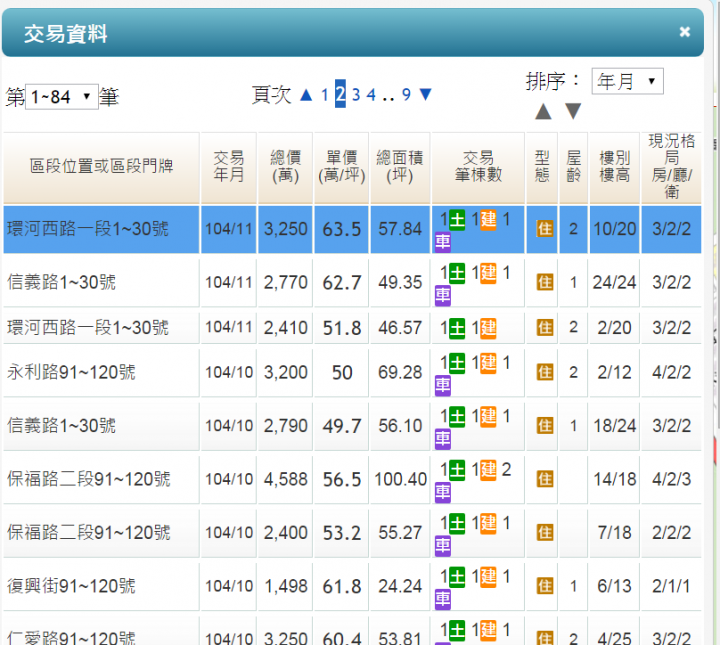720x645 pixels.
Task: Click orange 建 icon in the 2,770 row
Action: [x=488, y=273]
